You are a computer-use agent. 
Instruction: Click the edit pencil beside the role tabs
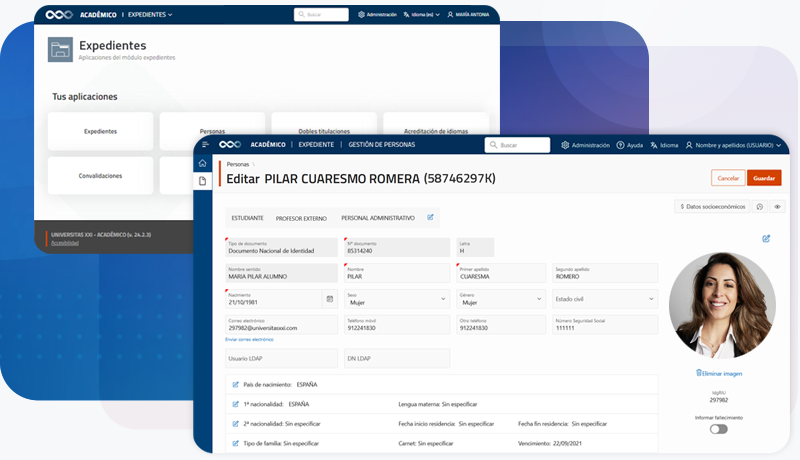[x=431, y=217]
